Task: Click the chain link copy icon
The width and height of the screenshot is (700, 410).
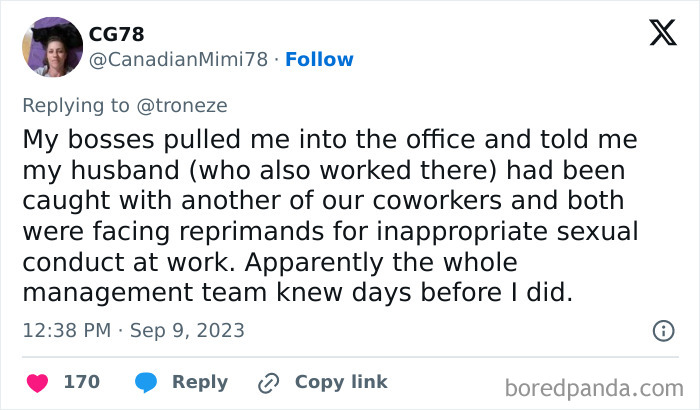Action: (268, 382)
